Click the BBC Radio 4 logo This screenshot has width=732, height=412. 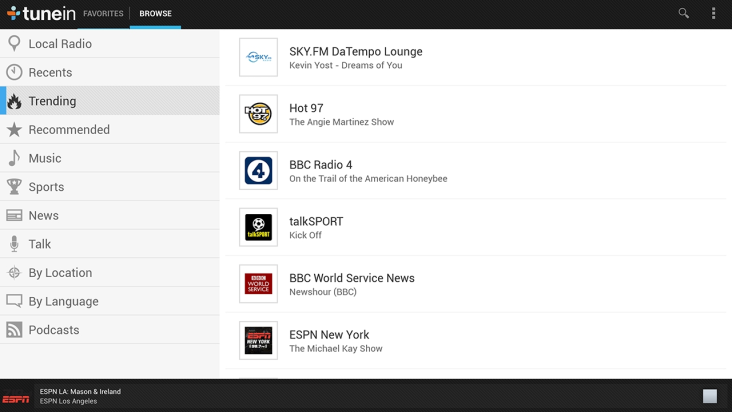tap(259, 170)
